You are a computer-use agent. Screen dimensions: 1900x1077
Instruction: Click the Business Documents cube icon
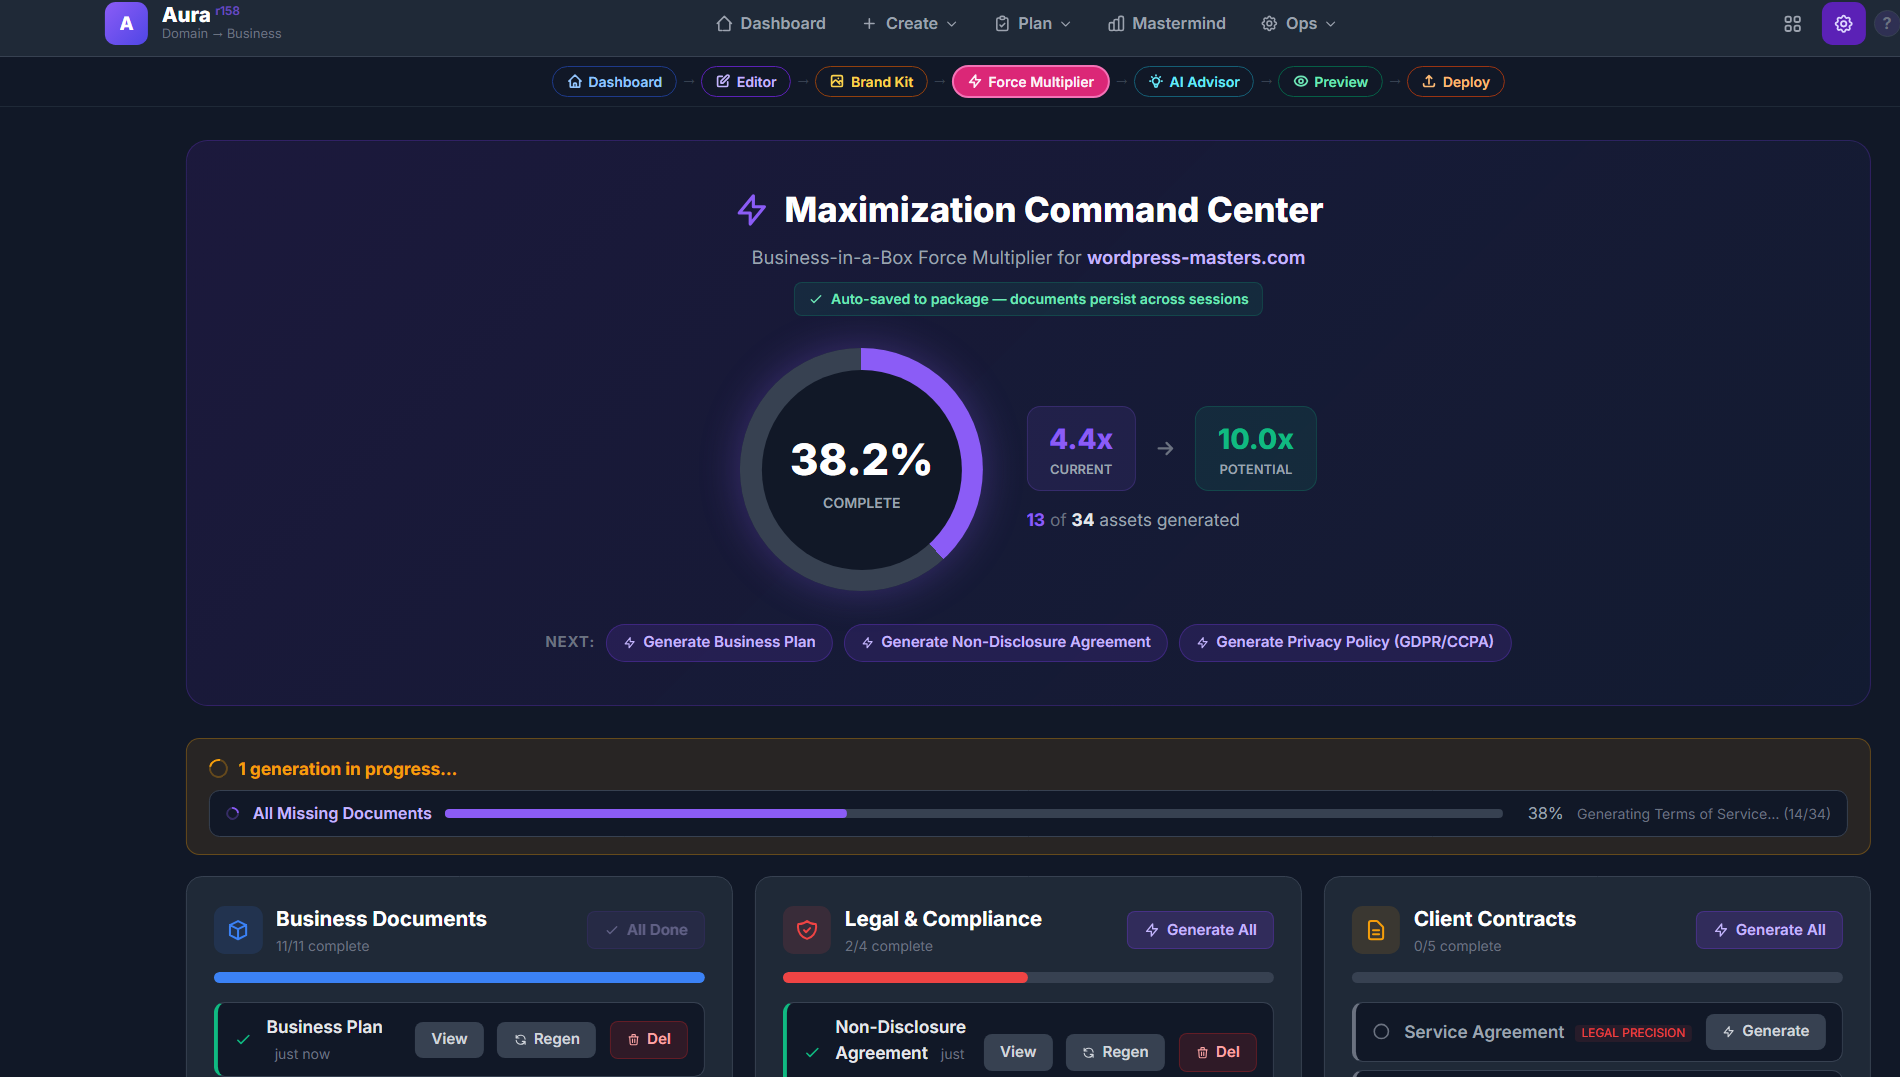tap(238, 930)
